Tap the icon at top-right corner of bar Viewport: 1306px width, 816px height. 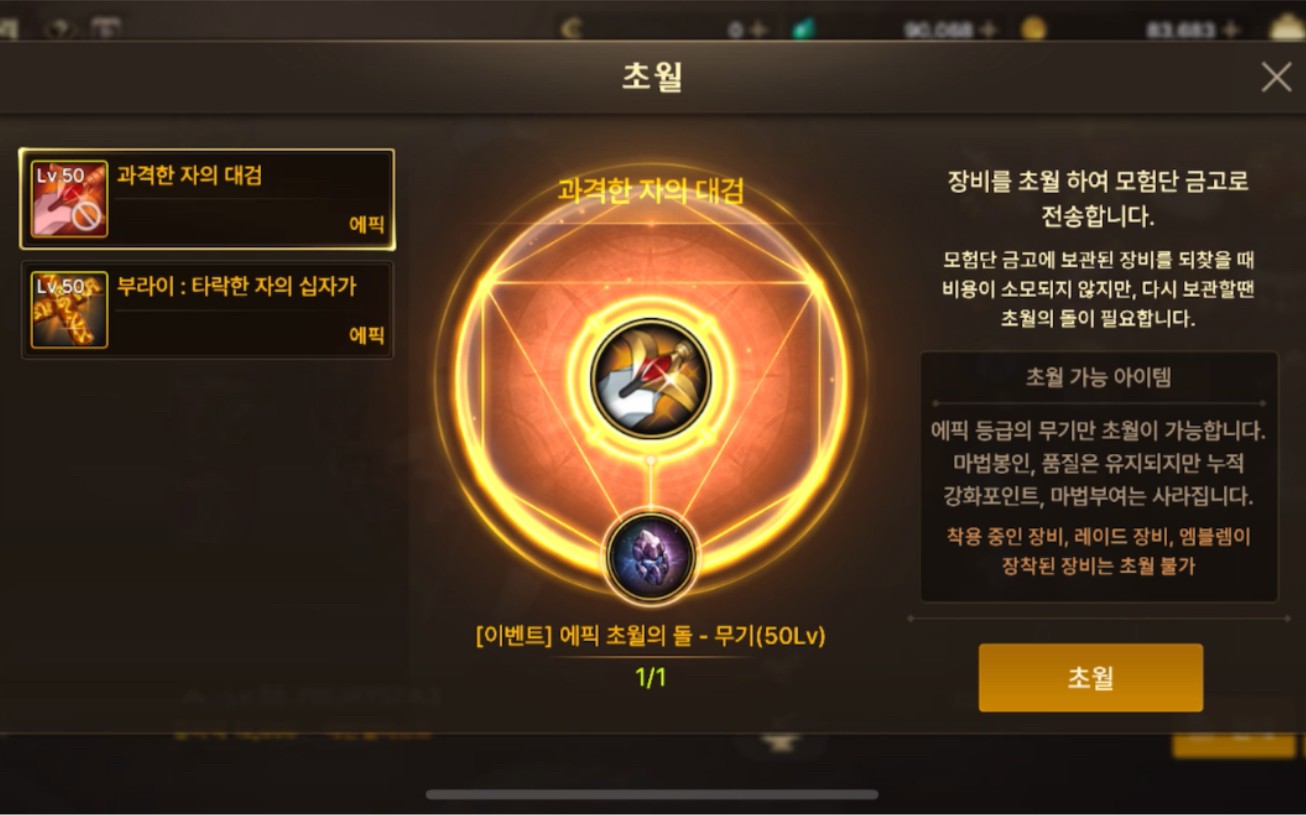click(x=1287, y=29)
